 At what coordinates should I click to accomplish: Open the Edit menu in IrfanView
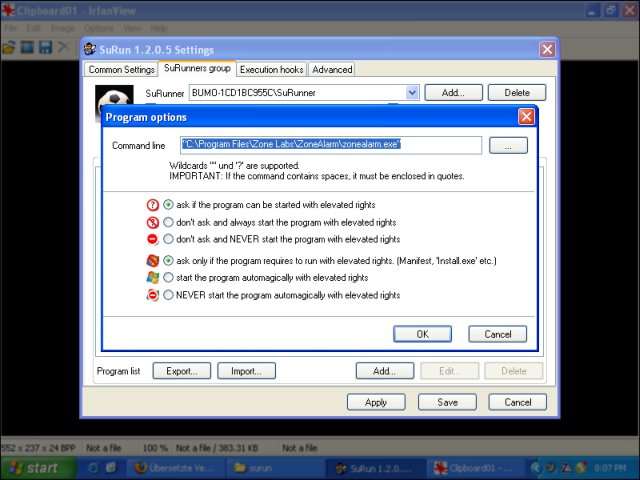33,28
